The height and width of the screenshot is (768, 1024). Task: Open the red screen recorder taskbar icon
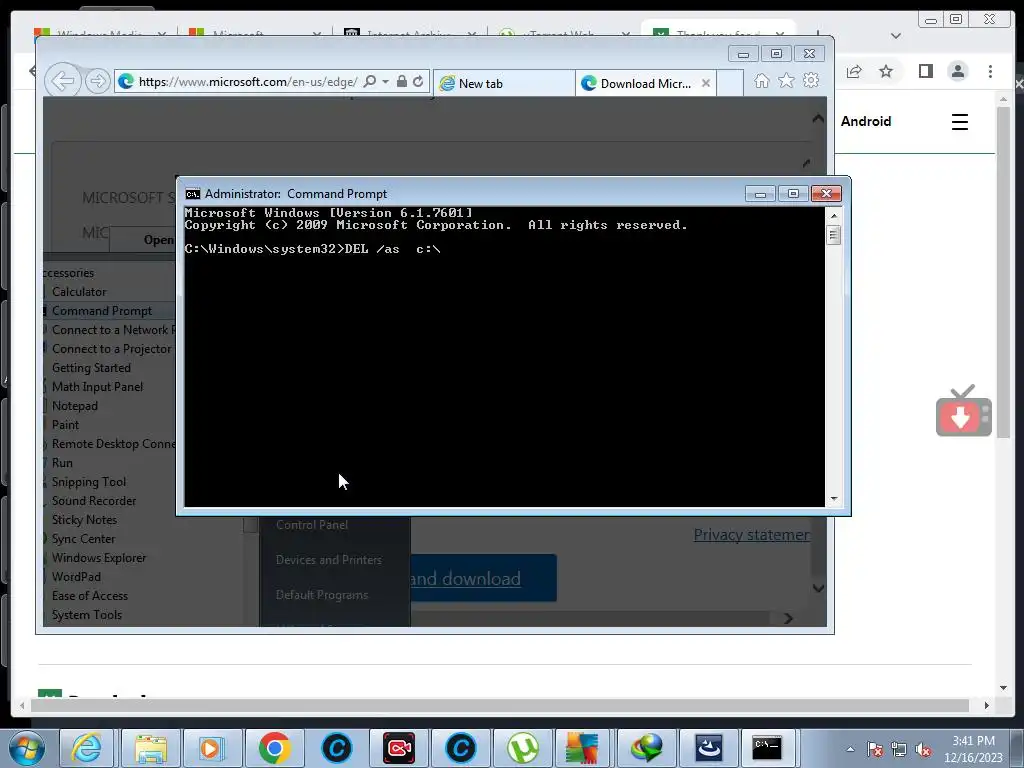[398, 748]
